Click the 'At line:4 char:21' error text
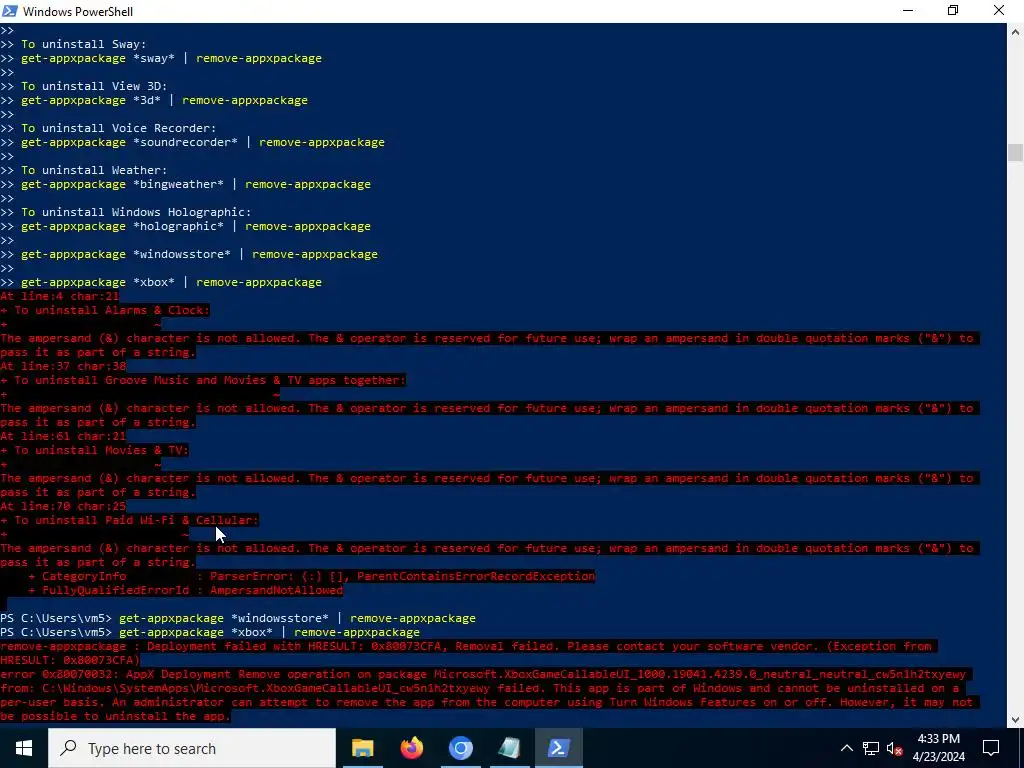The width and height of the screenshot is (1024, 768). (x=59, y=296)
